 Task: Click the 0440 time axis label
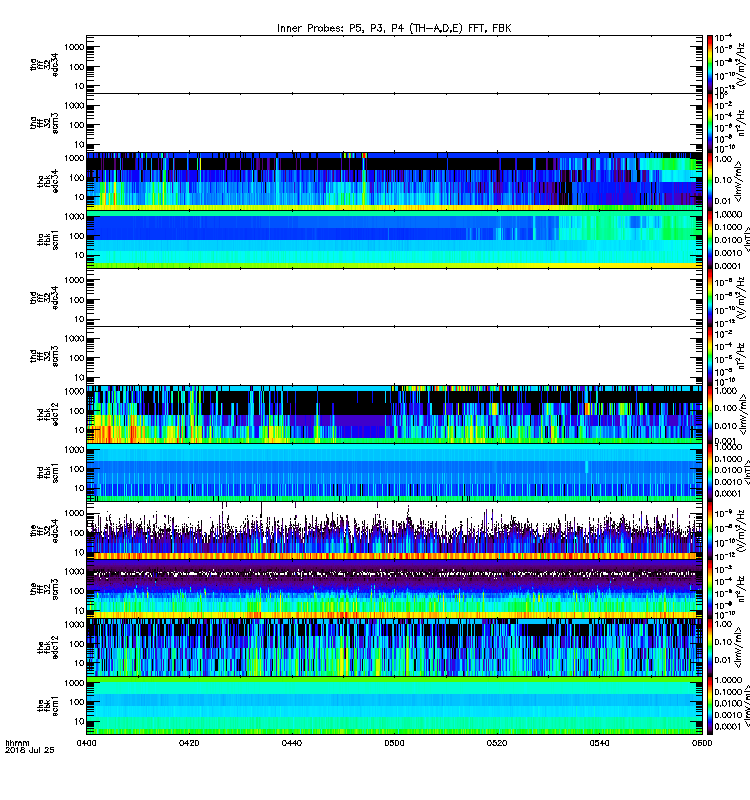[x=291, y=743]
